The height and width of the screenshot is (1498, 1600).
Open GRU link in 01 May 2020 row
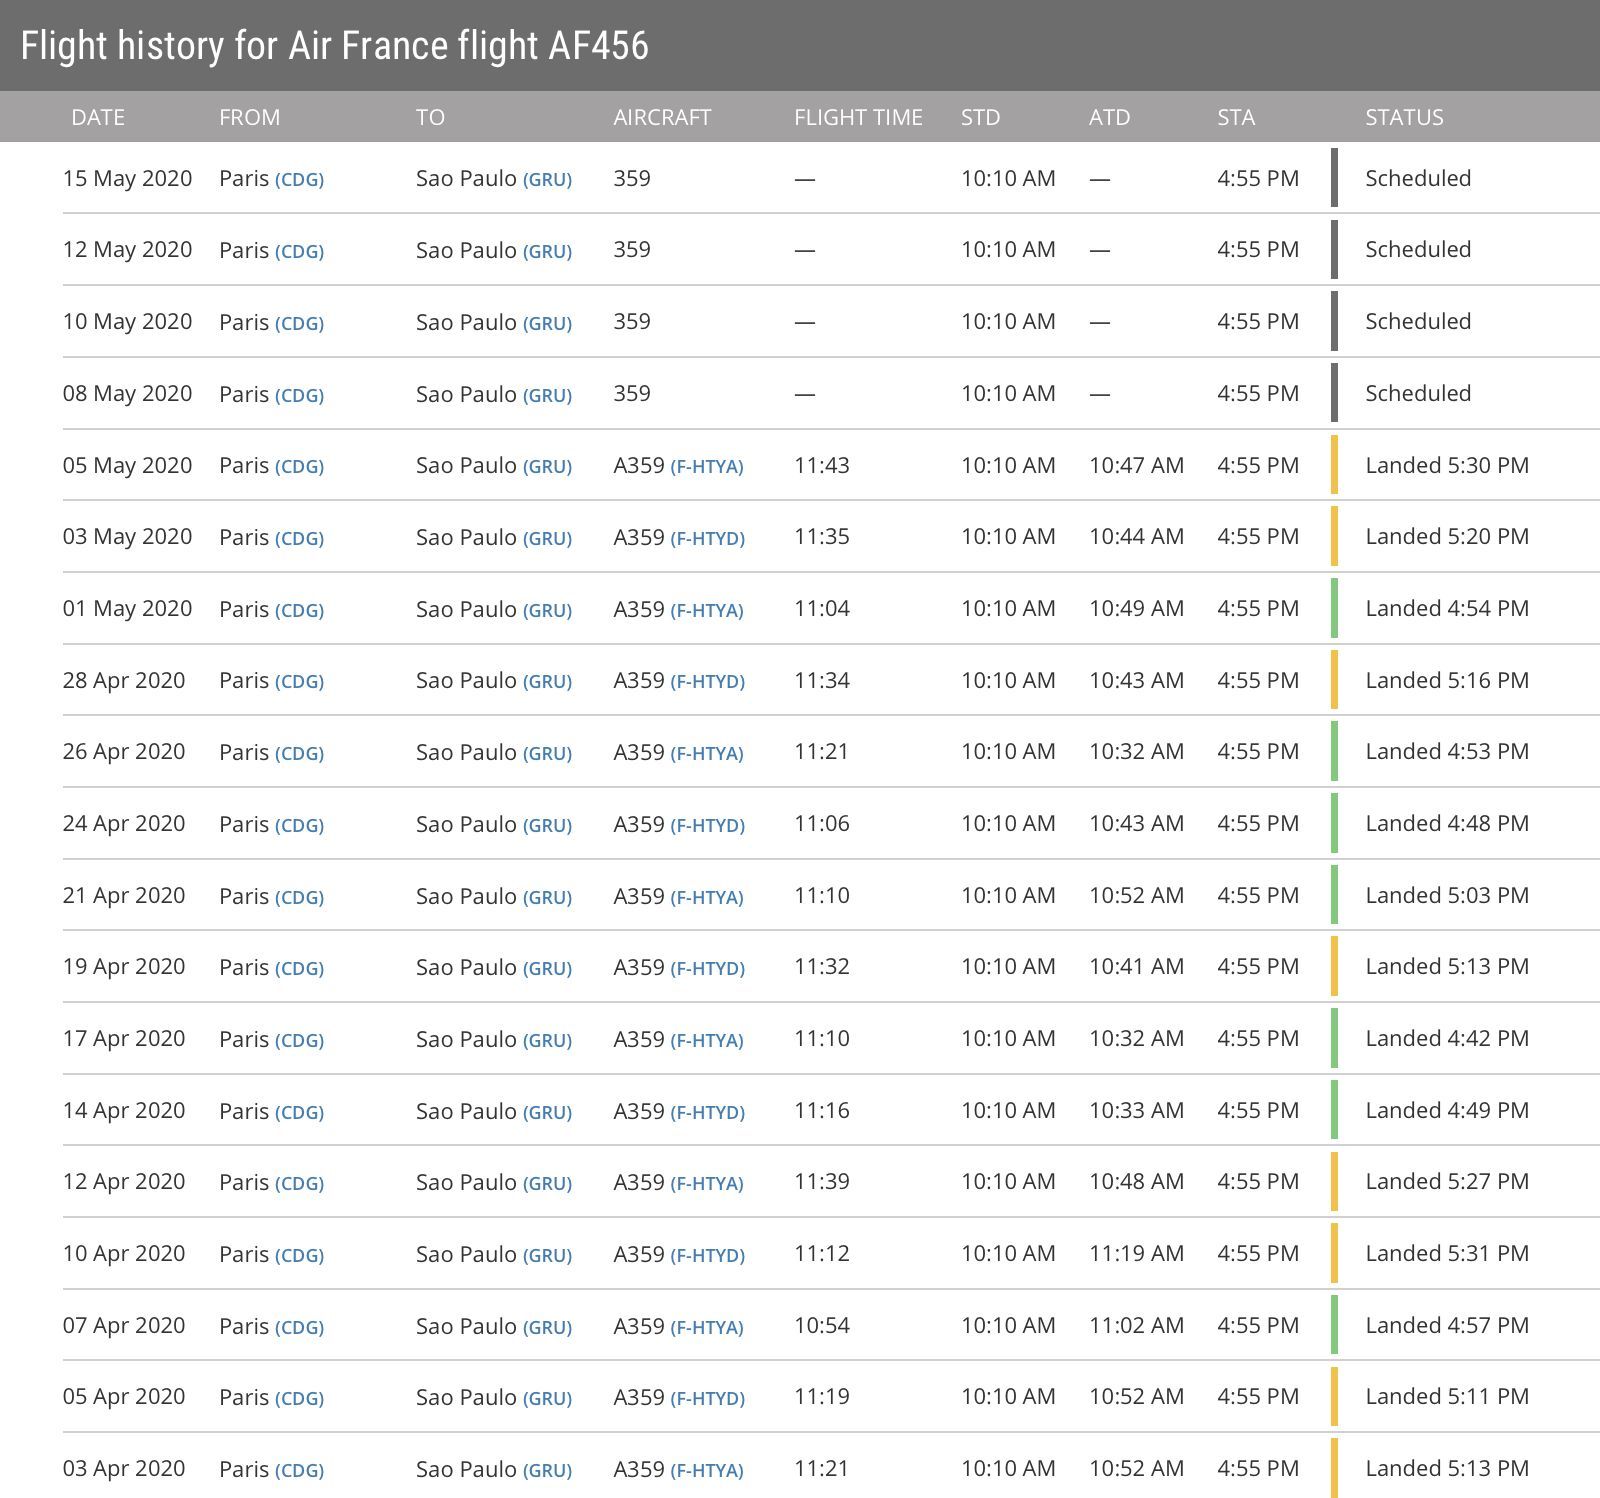pyautogui.click(x=547, y=610)
